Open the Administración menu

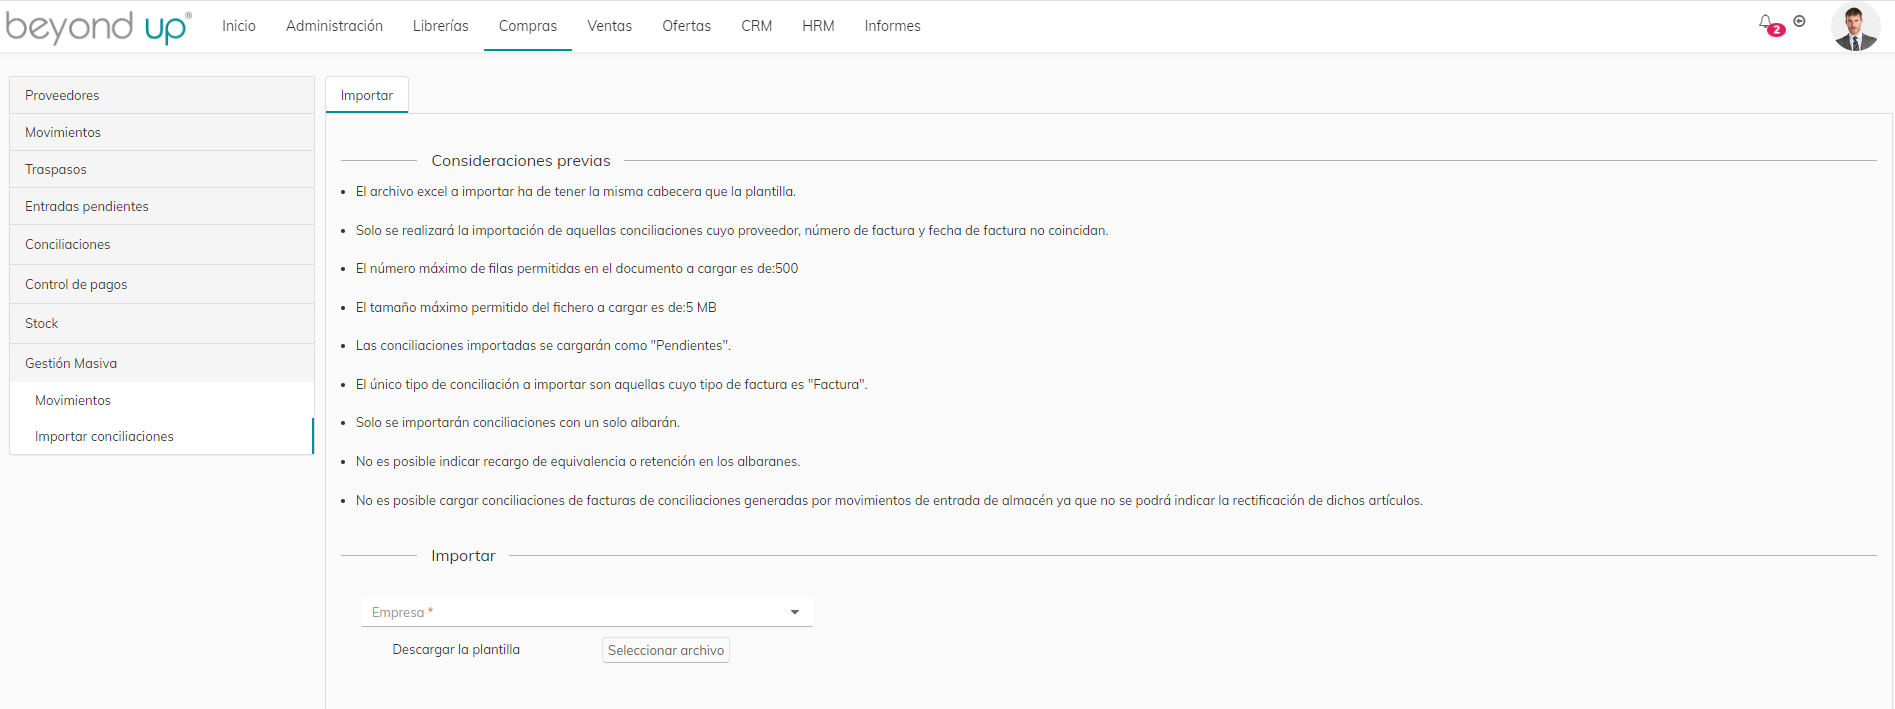[x=334, y=26]
